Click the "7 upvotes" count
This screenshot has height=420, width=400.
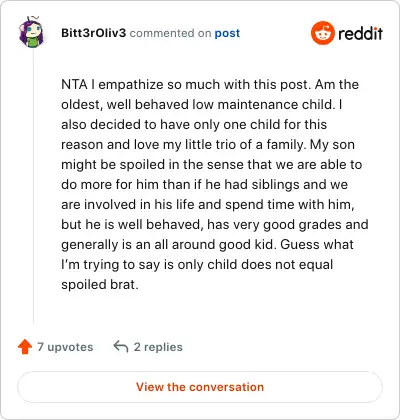pos(65,347)
